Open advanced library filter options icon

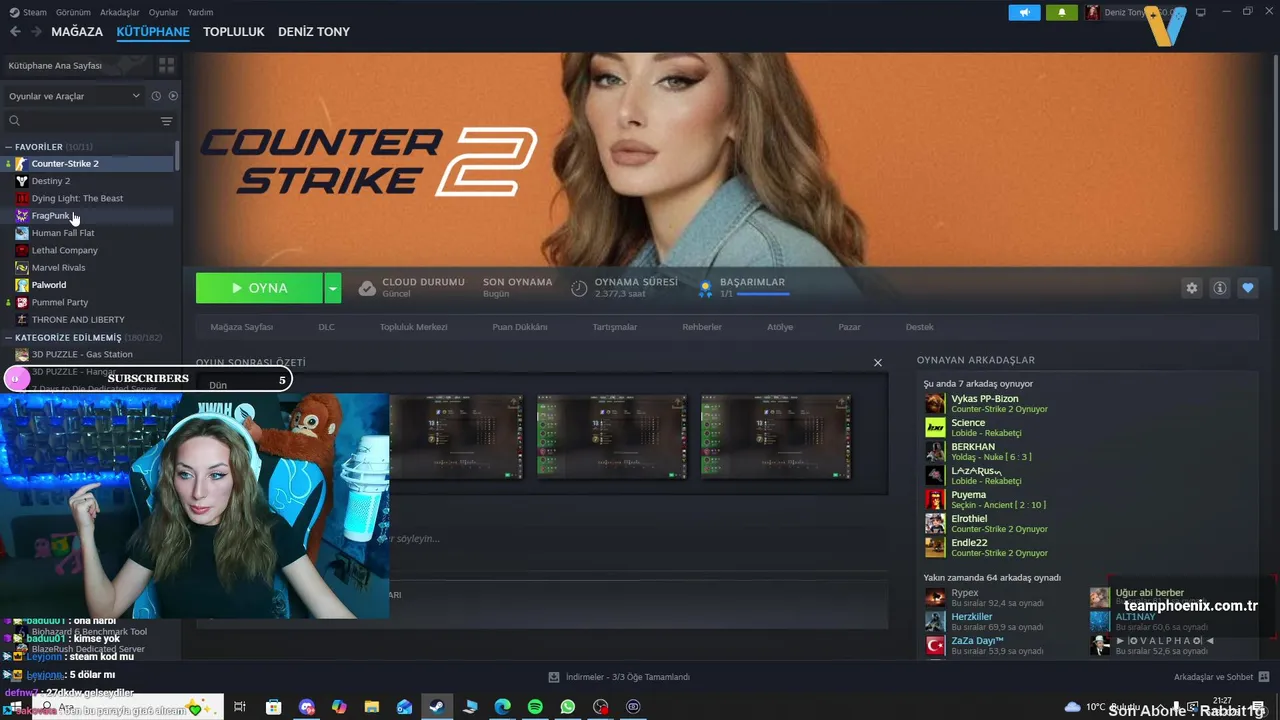166,121
